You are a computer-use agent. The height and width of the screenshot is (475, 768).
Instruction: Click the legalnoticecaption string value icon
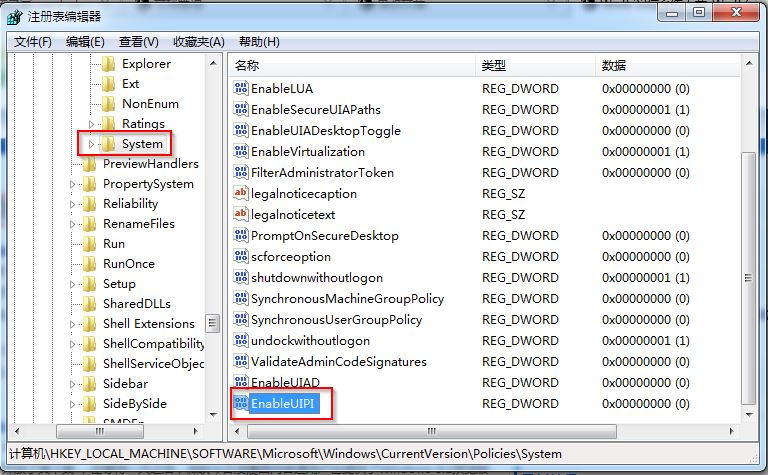click(240, 193)
